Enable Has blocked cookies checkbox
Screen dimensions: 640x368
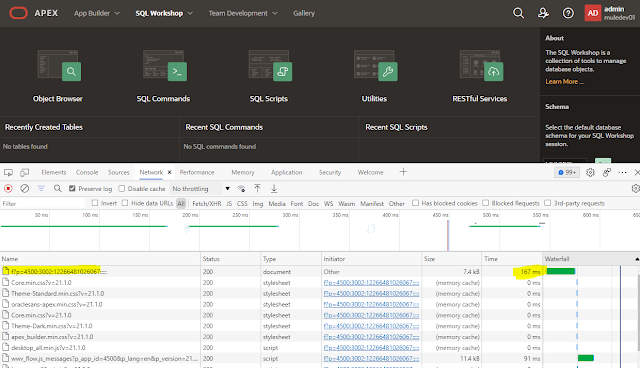point(416,203)
